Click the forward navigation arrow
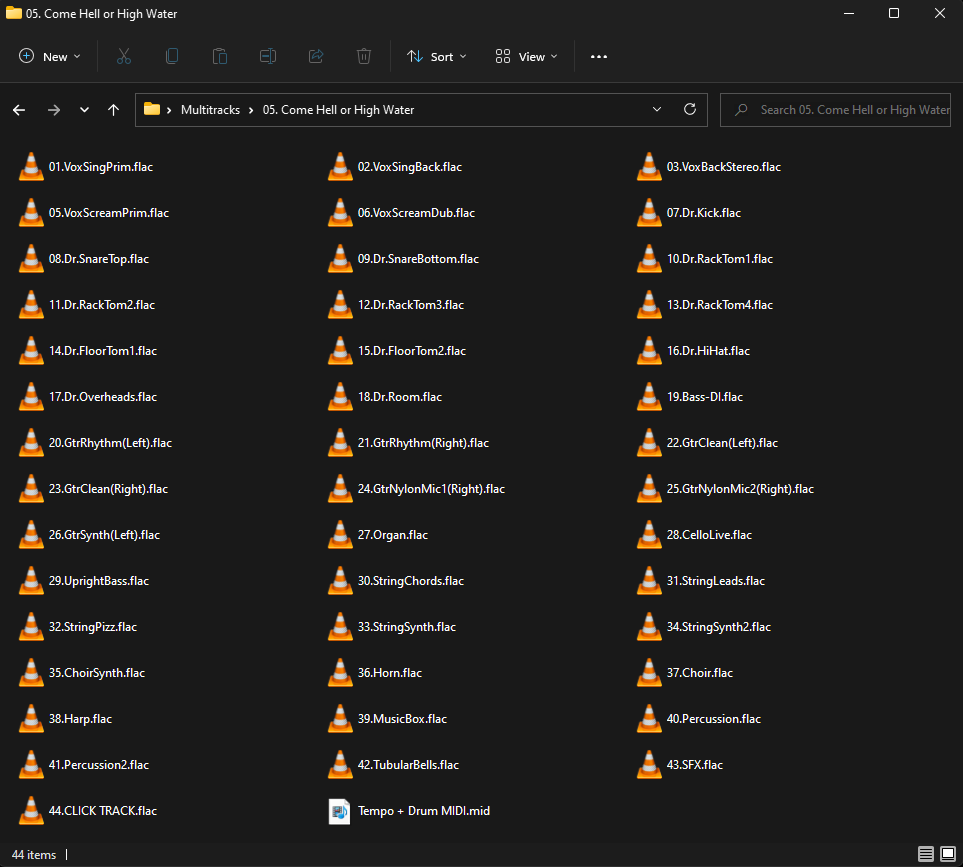The width and height of the screenshot is (963, 867). (54, 110)
